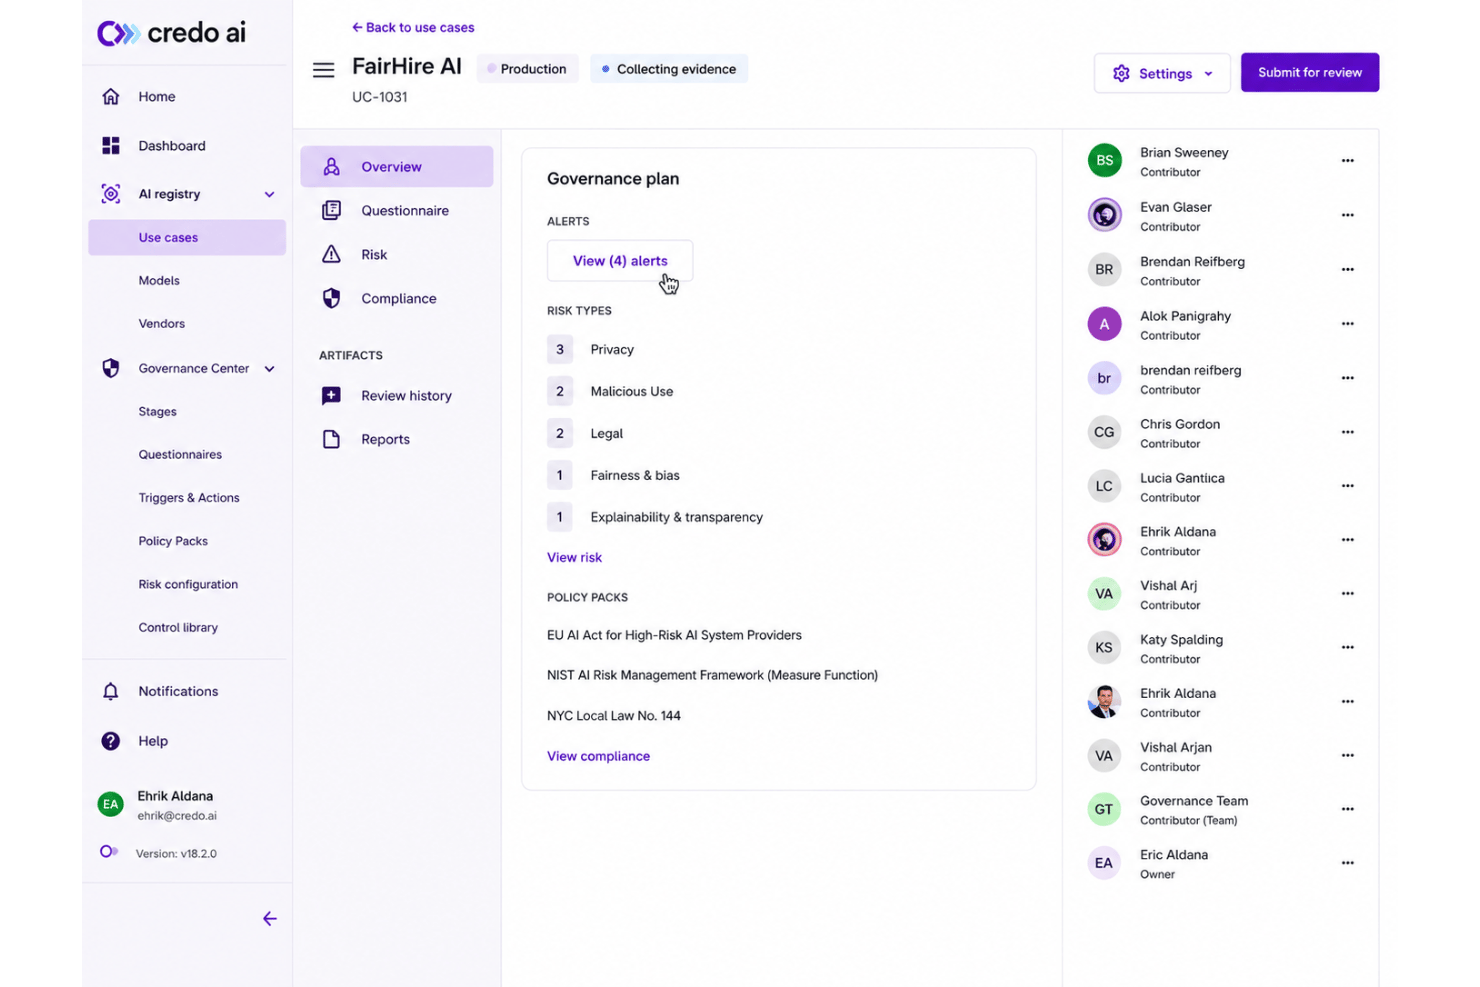Open Triggers & Actions

tap(189, 498)
